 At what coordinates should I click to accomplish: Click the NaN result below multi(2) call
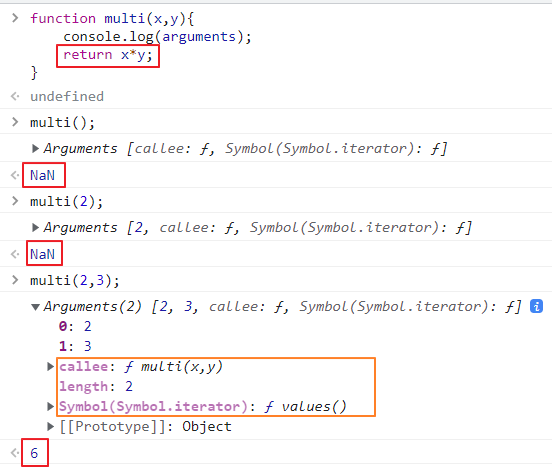[42, 254]
